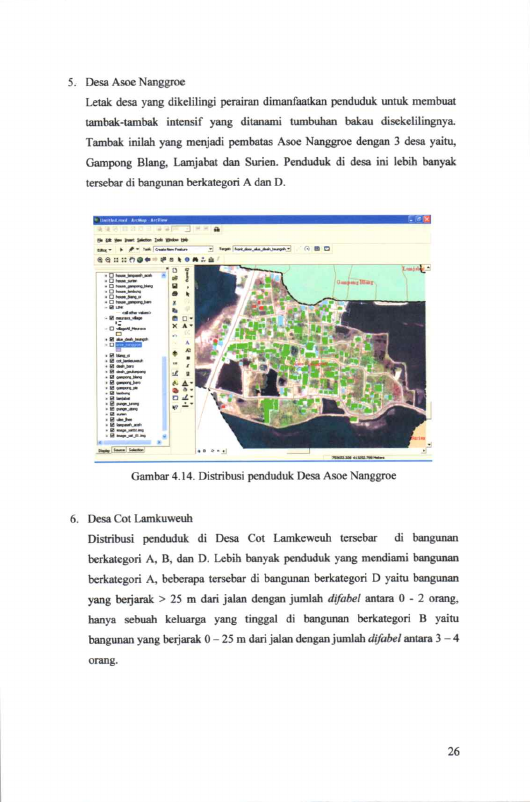Screen dimensions: 530x802
Task: Activate the Identify info tool
Action: [187, 260]
